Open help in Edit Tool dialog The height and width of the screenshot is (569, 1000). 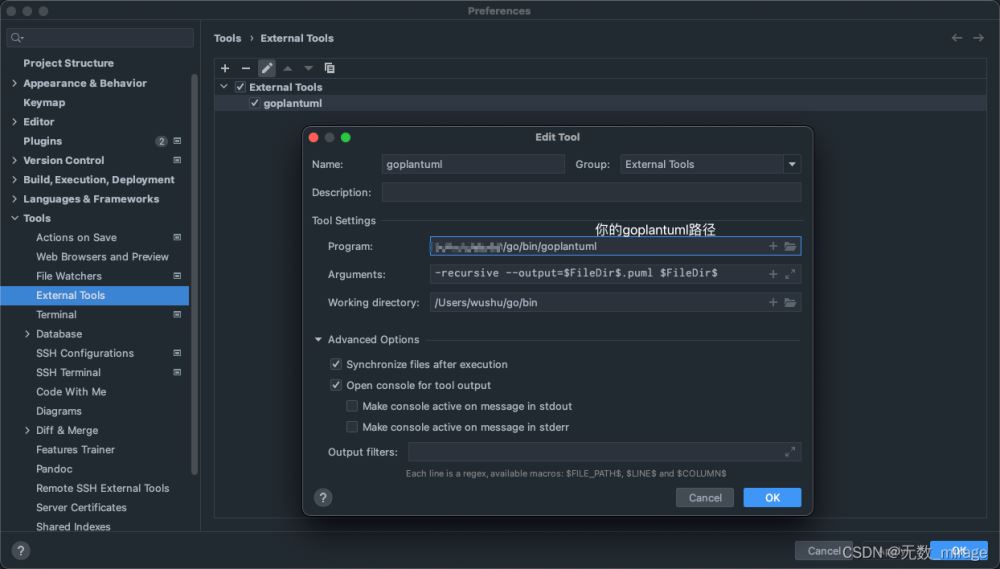point(323,498)
